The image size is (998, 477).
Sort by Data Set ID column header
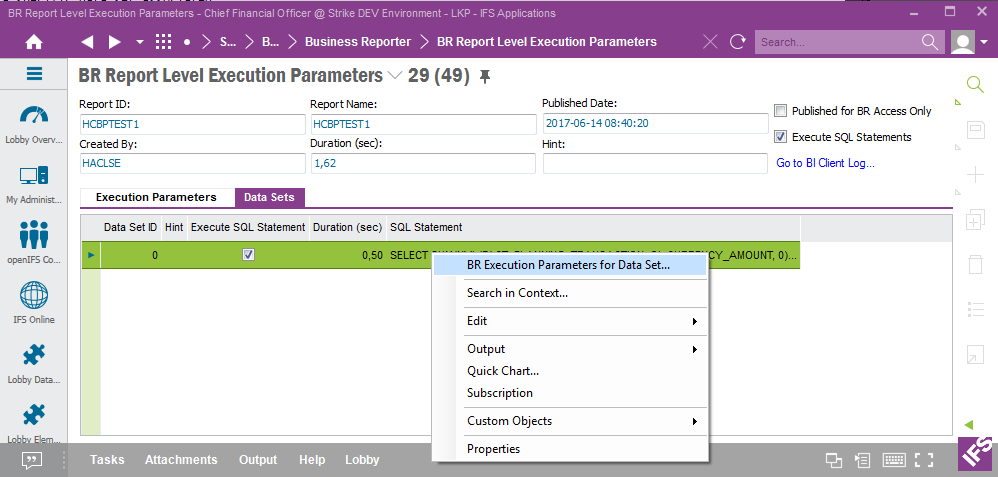130,227
